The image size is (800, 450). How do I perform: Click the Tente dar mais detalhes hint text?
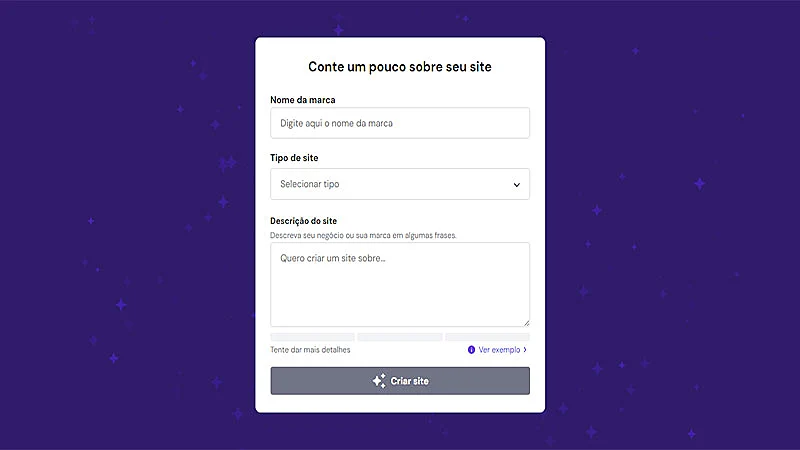[x=311, y=350]
